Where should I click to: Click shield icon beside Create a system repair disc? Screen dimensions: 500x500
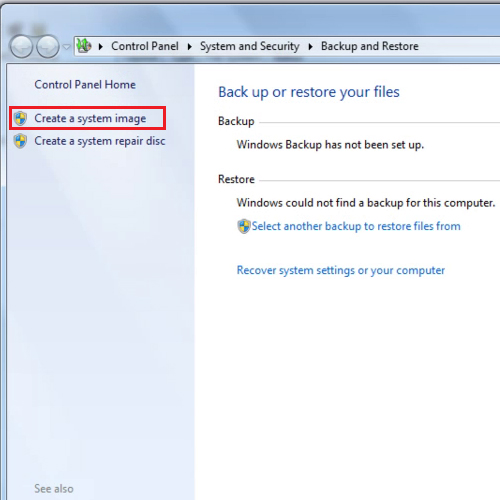[x=20, y=141]
